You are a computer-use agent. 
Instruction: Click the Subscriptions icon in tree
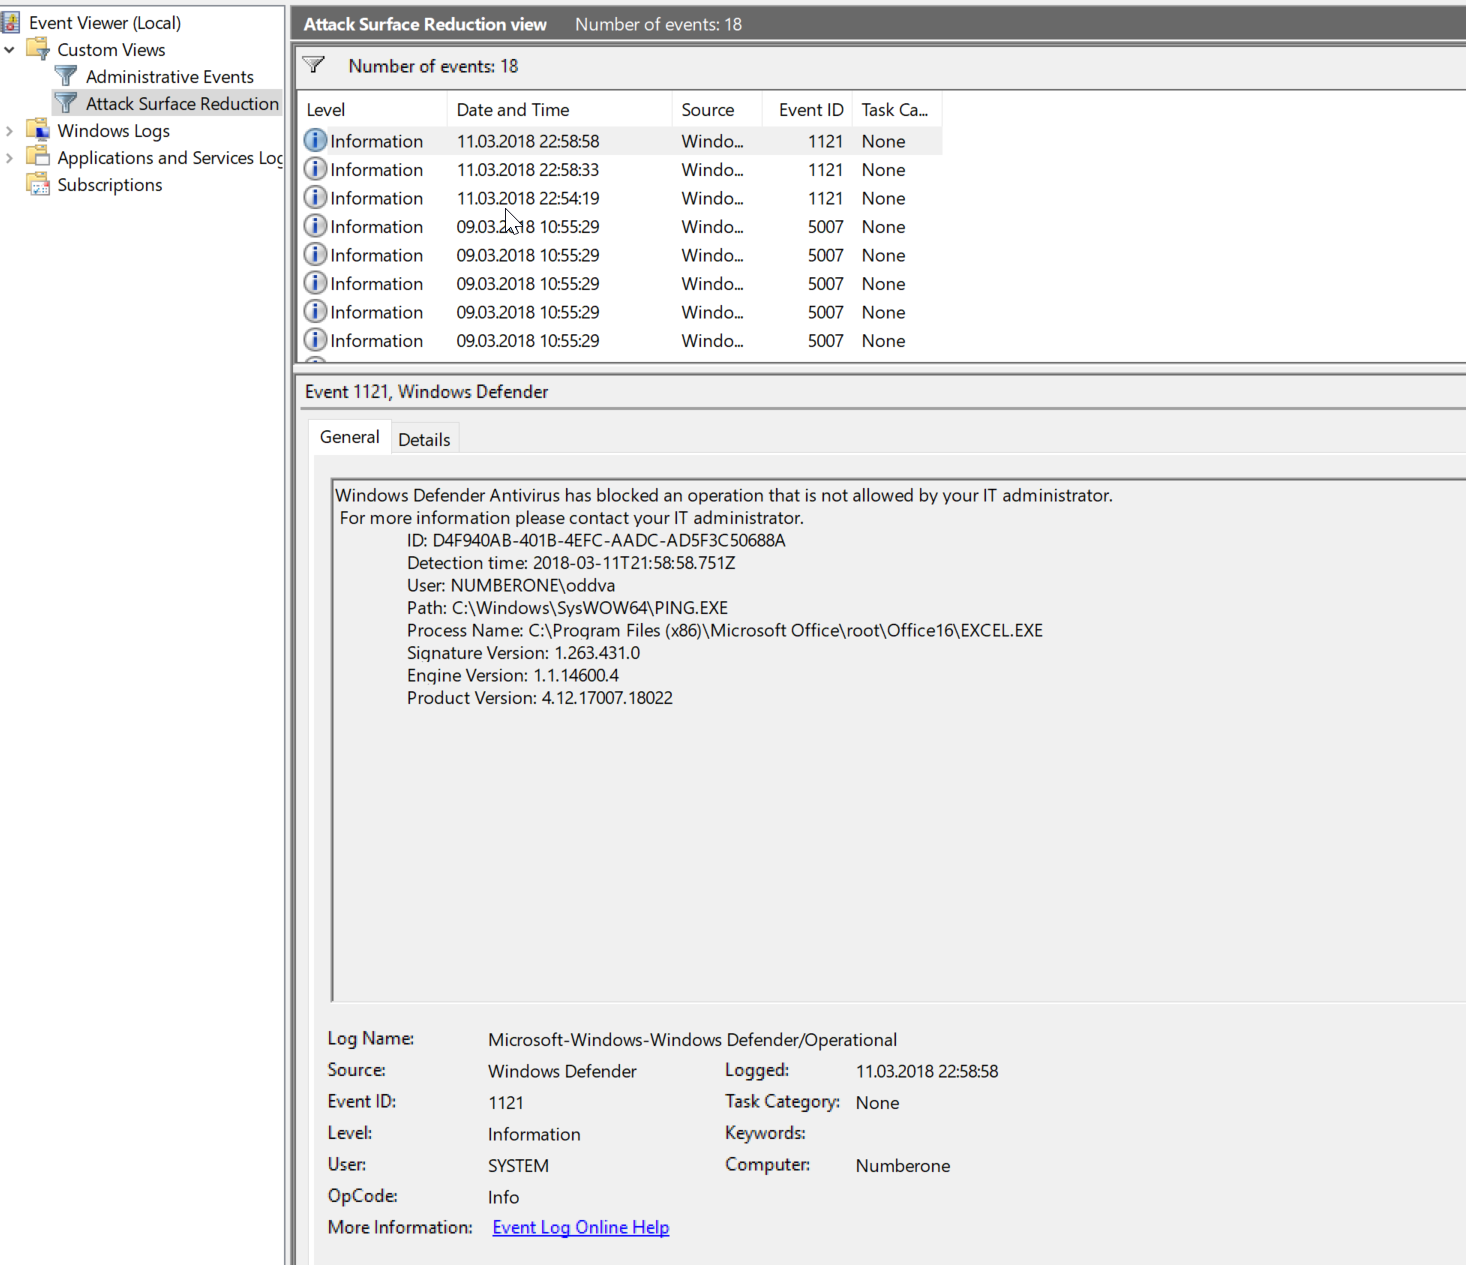click(x=38, y=184)
